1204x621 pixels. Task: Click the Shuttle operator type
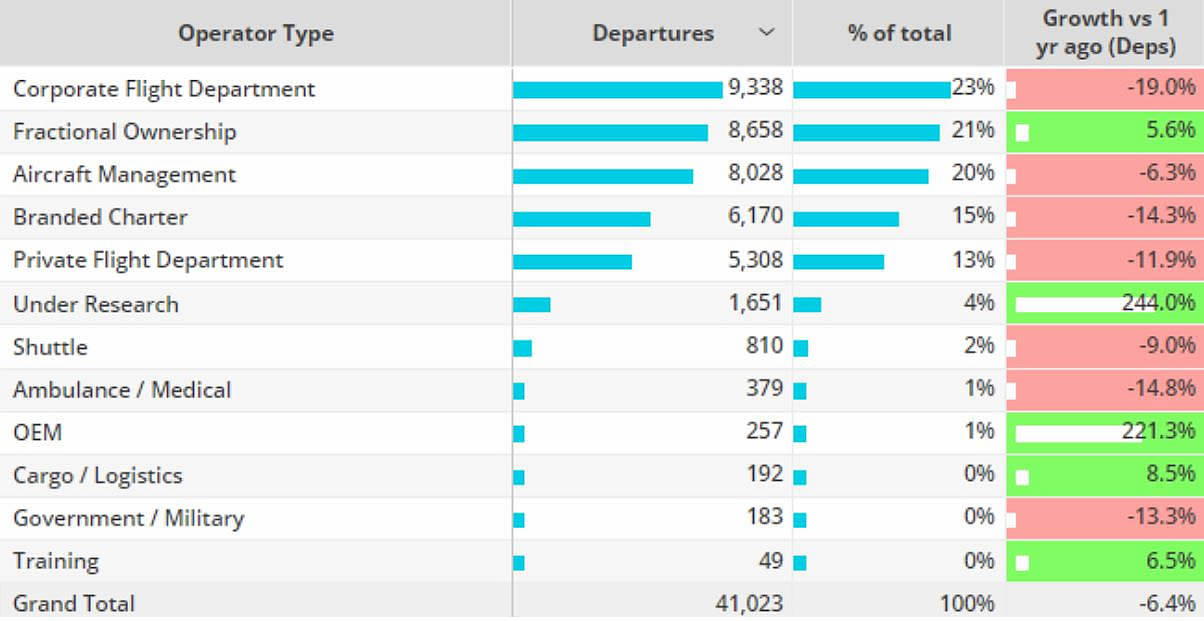click(x=50, y=348)
